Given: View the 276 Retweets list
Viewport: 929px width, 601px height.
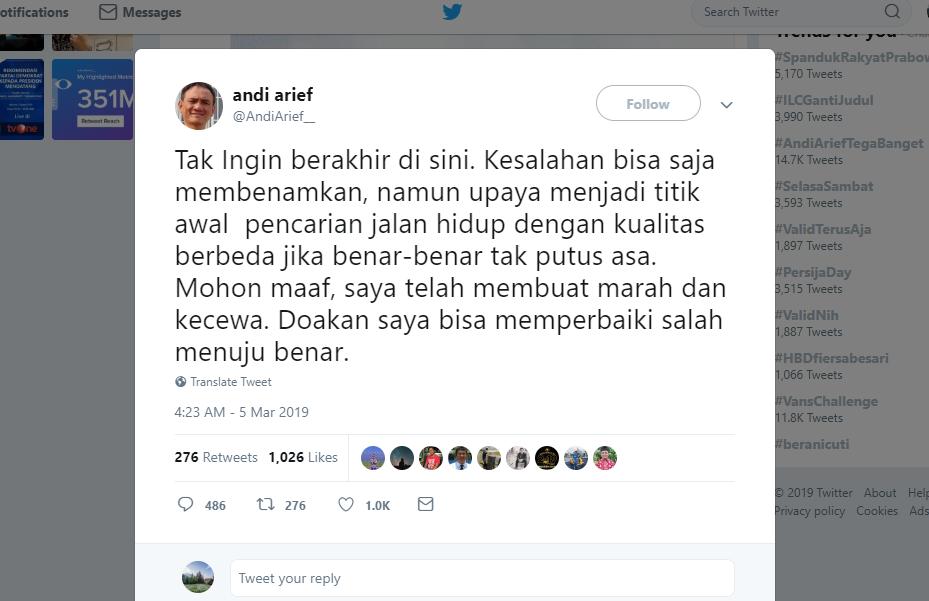Looking at the screenshot, I should (x=216, y=457).
